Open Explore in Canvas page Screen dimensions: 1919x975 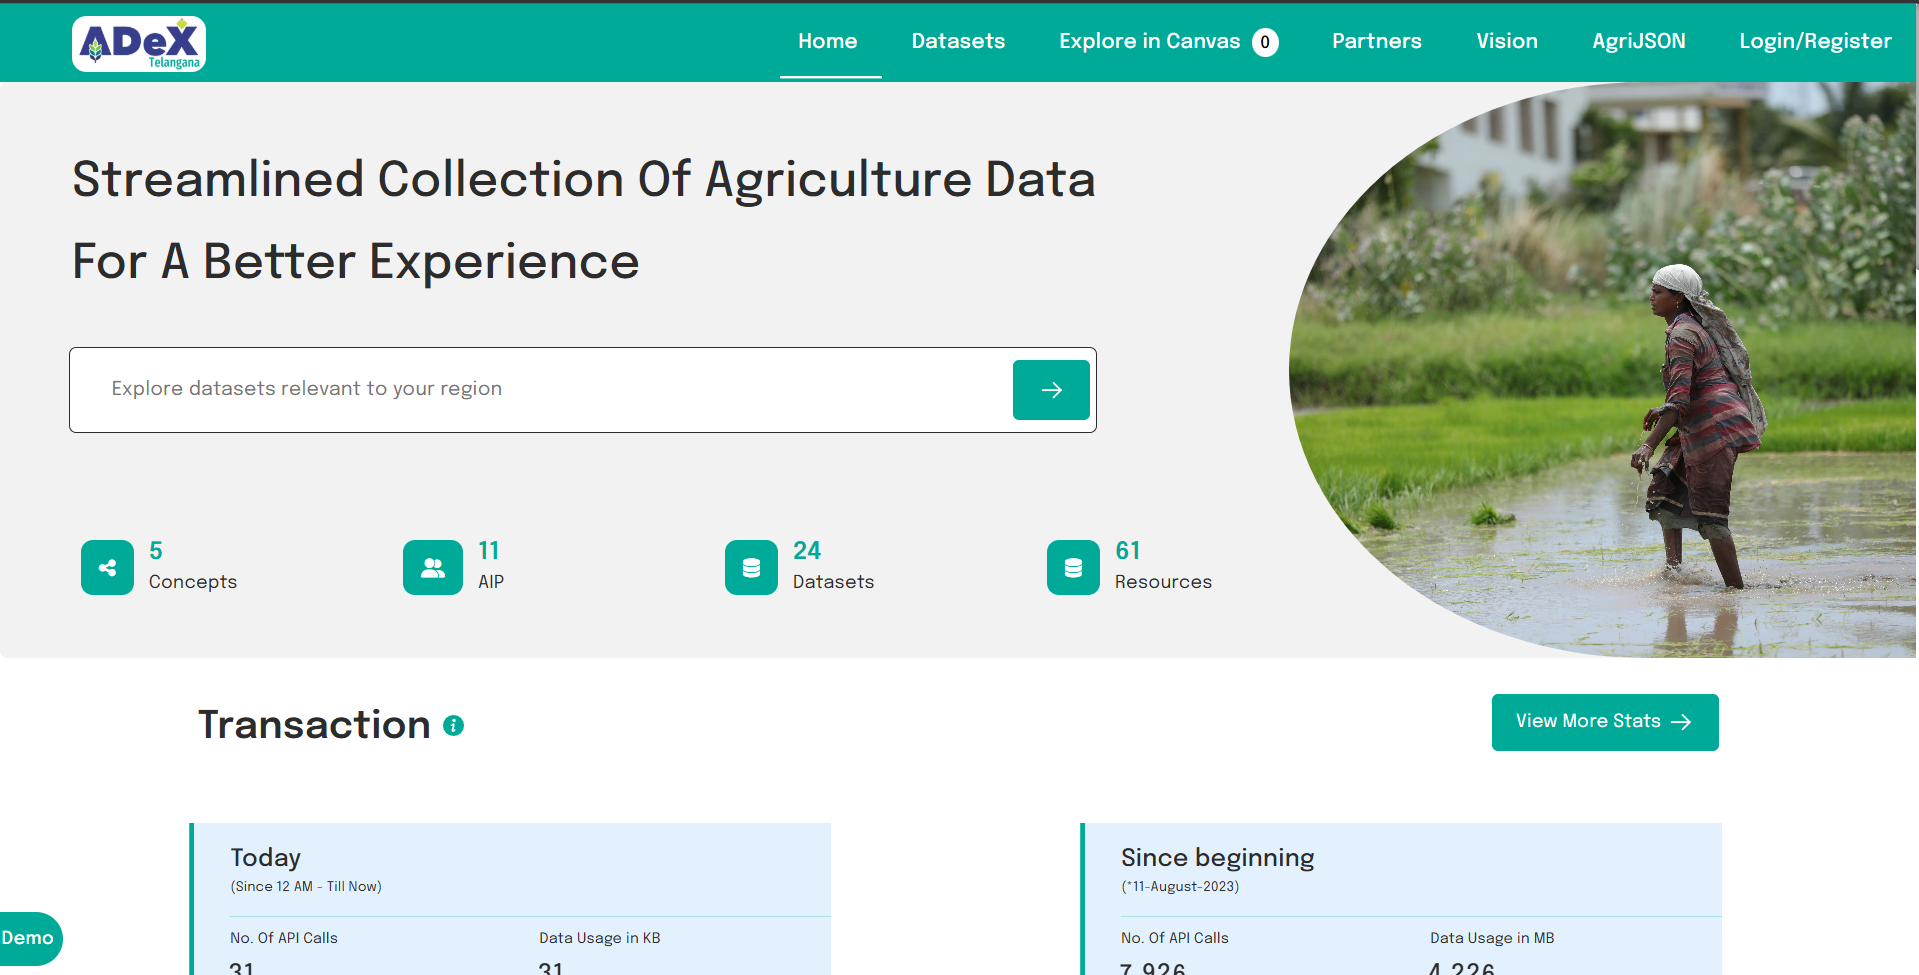[1149, 41]
